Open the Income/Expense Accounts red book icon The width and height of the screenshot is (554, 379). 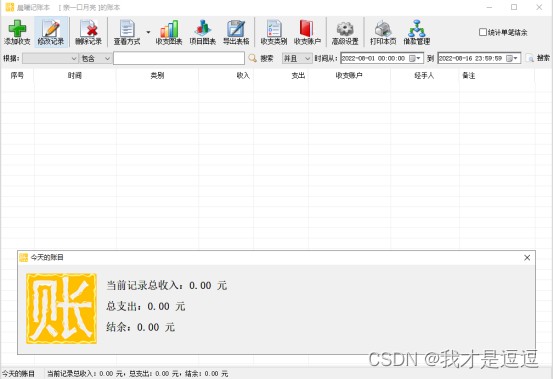pos(307,32)
